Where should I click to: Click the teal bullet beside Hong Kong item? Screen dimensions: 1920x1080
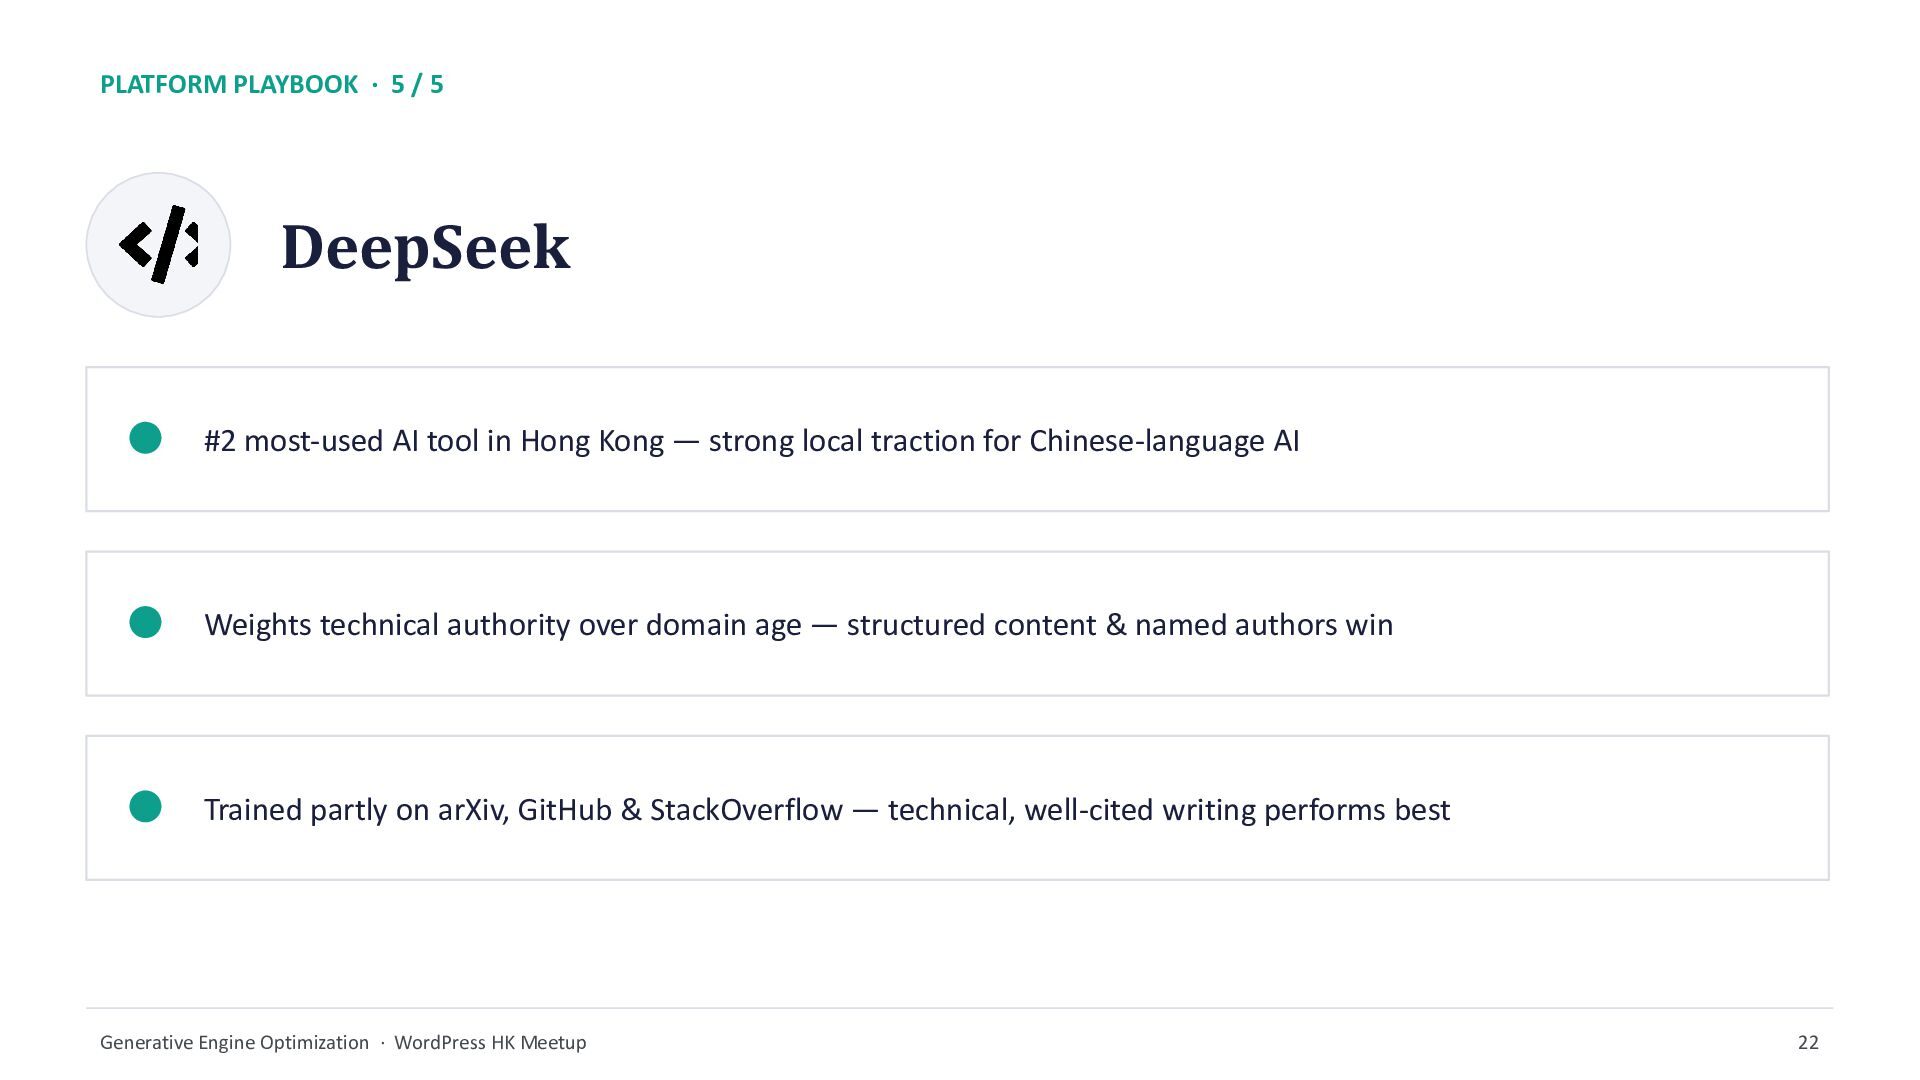(x=146, y=438)
